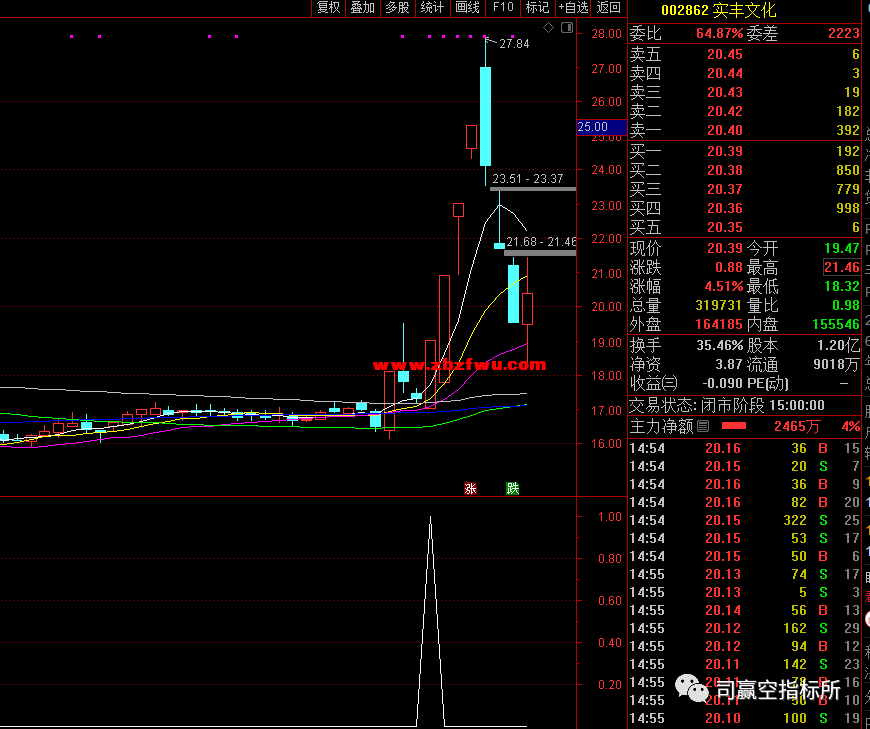Open the 叠加 overlay option
The height and width of the screenshot is (729, 870).
363,8
